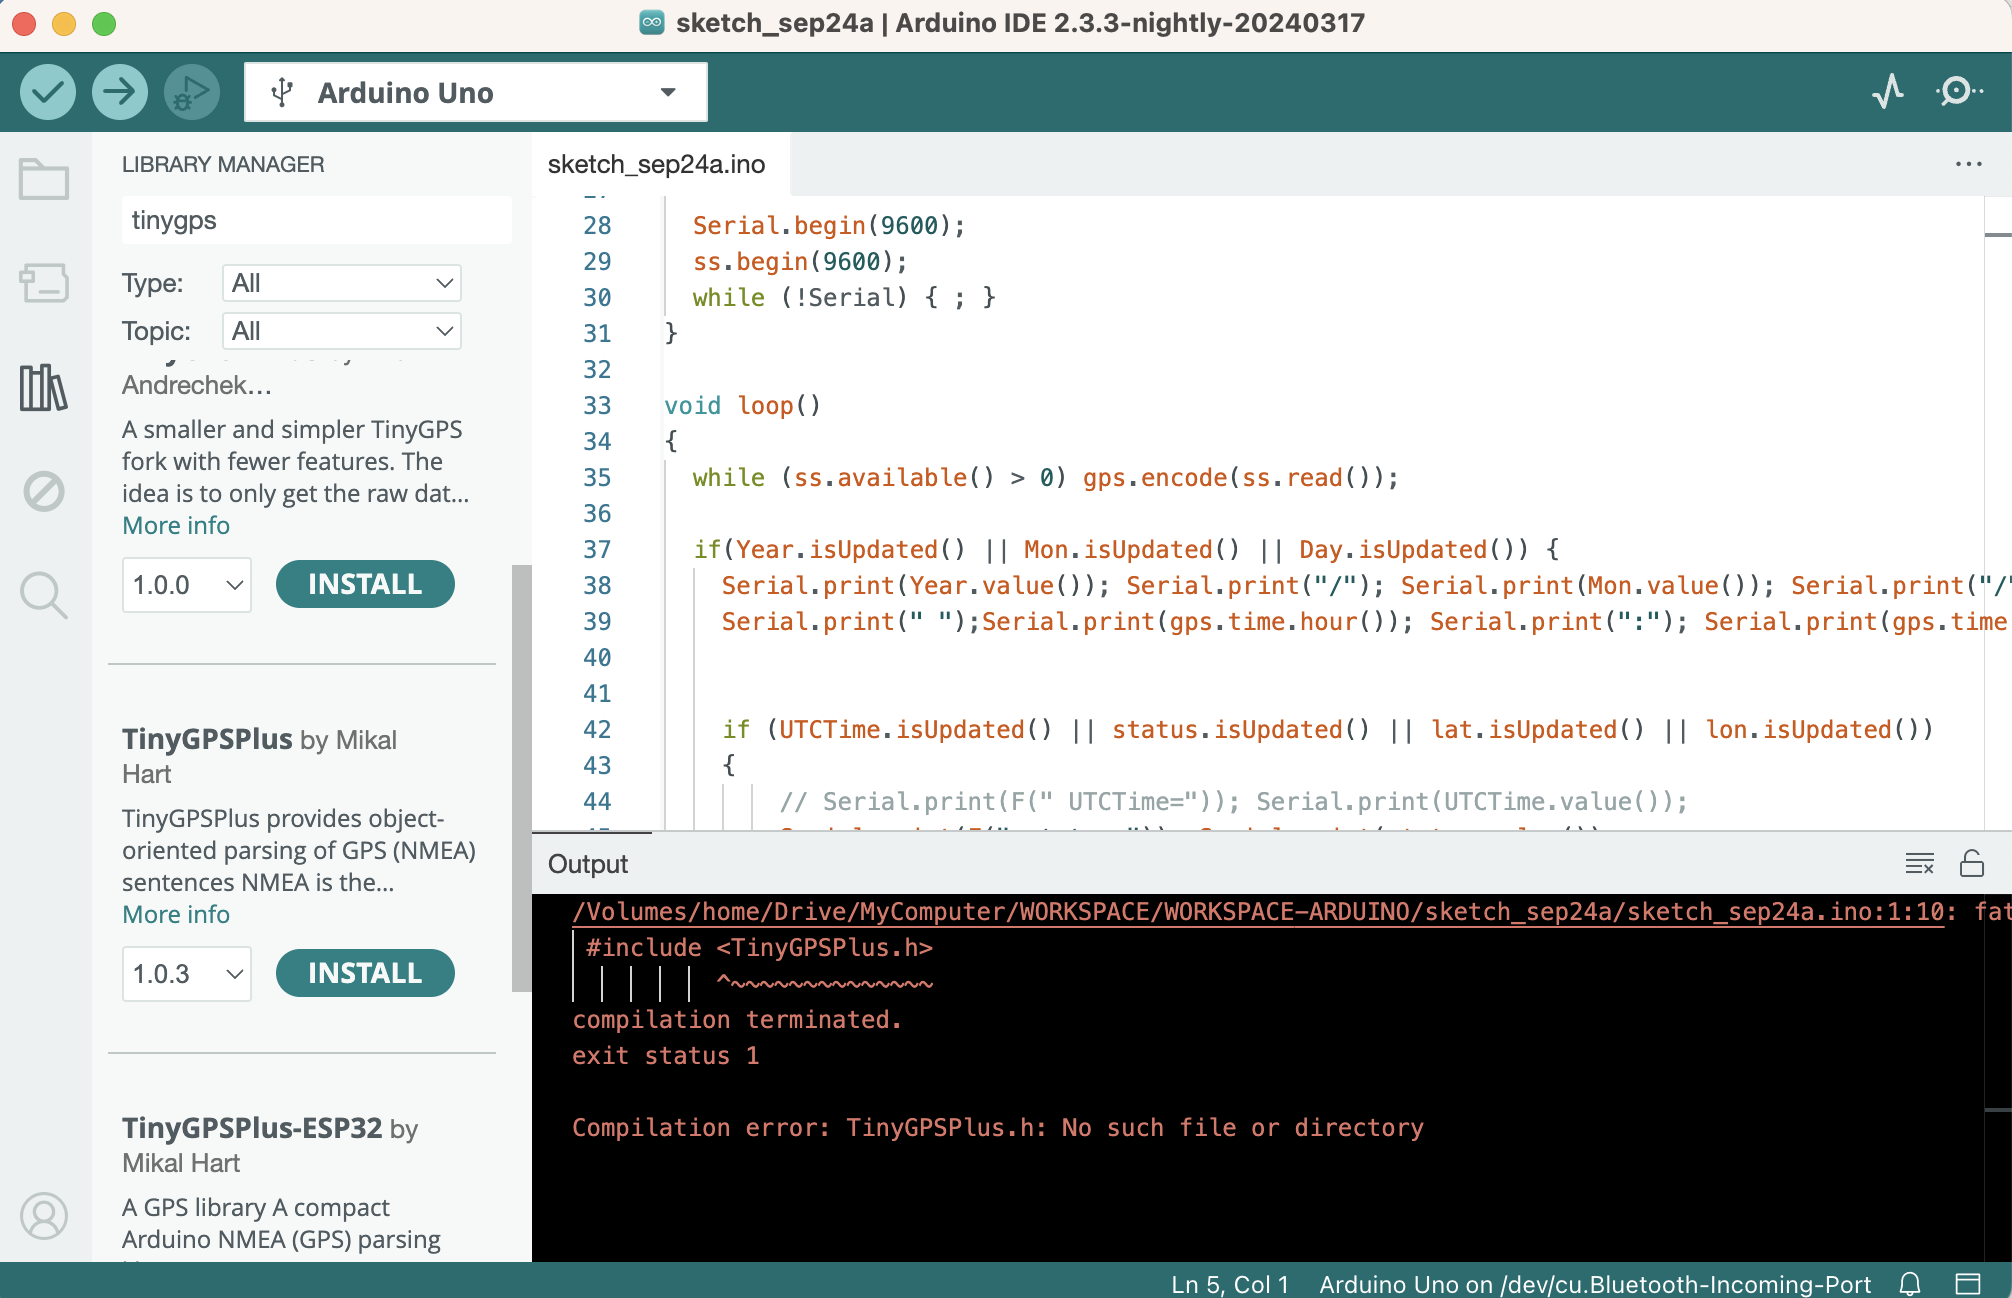
Task: Click the 'compilation terminated.' output line
Action: [x=737, y=1019]
